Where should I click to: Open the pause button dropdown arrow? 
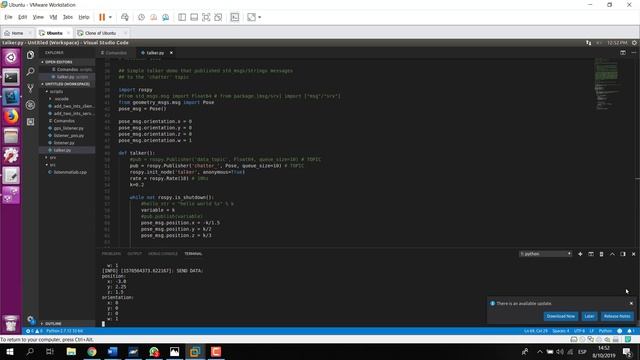[x=110, y=17]
